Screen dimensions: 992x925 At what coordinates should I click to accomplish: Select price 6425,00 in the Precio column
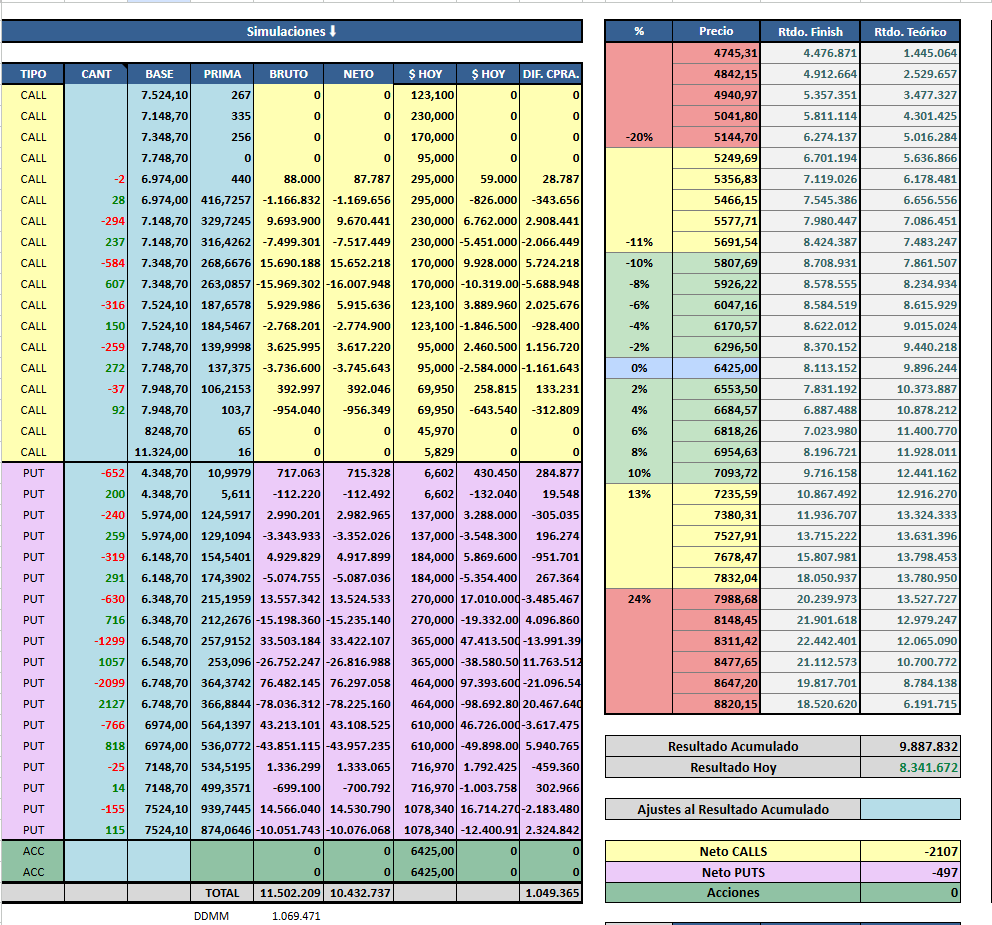[x=716, y=368]
